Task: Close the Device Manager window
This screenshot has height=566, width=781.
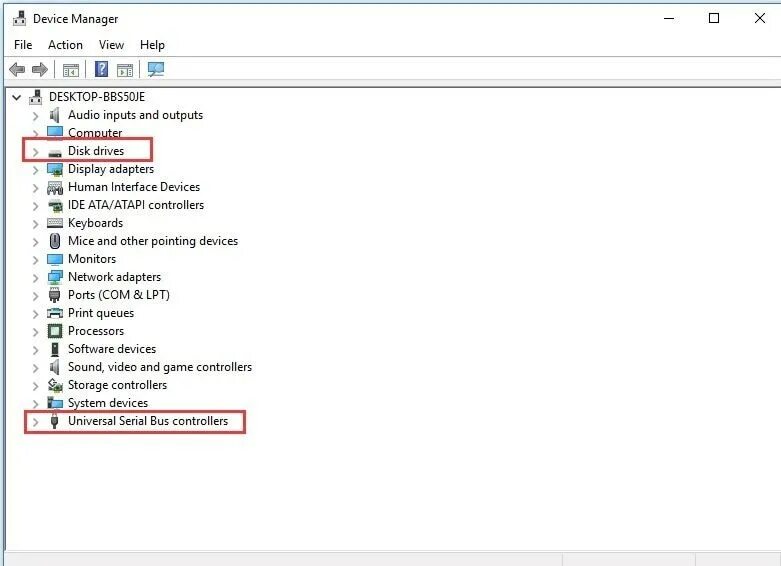Action: click(x=760, y=18)
